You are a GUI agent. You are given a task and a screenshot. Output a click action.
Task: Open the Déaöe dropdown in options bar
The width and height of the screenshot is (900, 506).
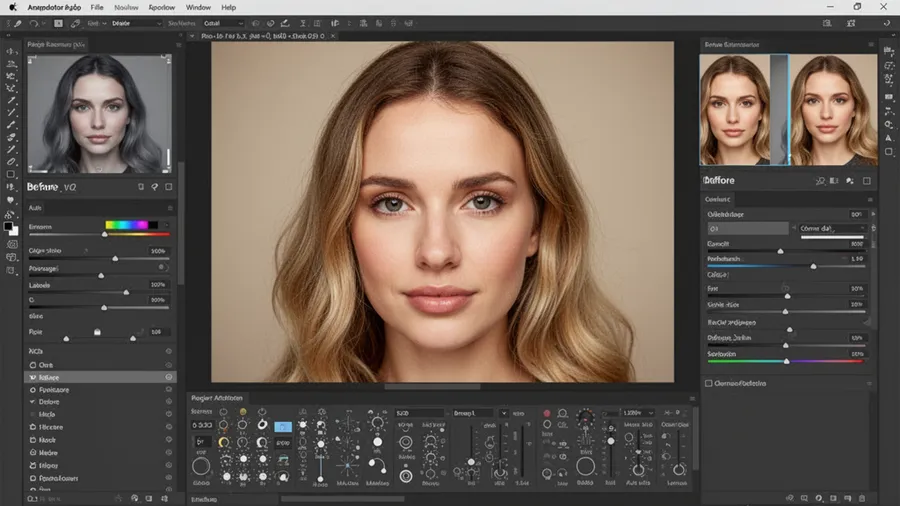click(x=137, y=24)
